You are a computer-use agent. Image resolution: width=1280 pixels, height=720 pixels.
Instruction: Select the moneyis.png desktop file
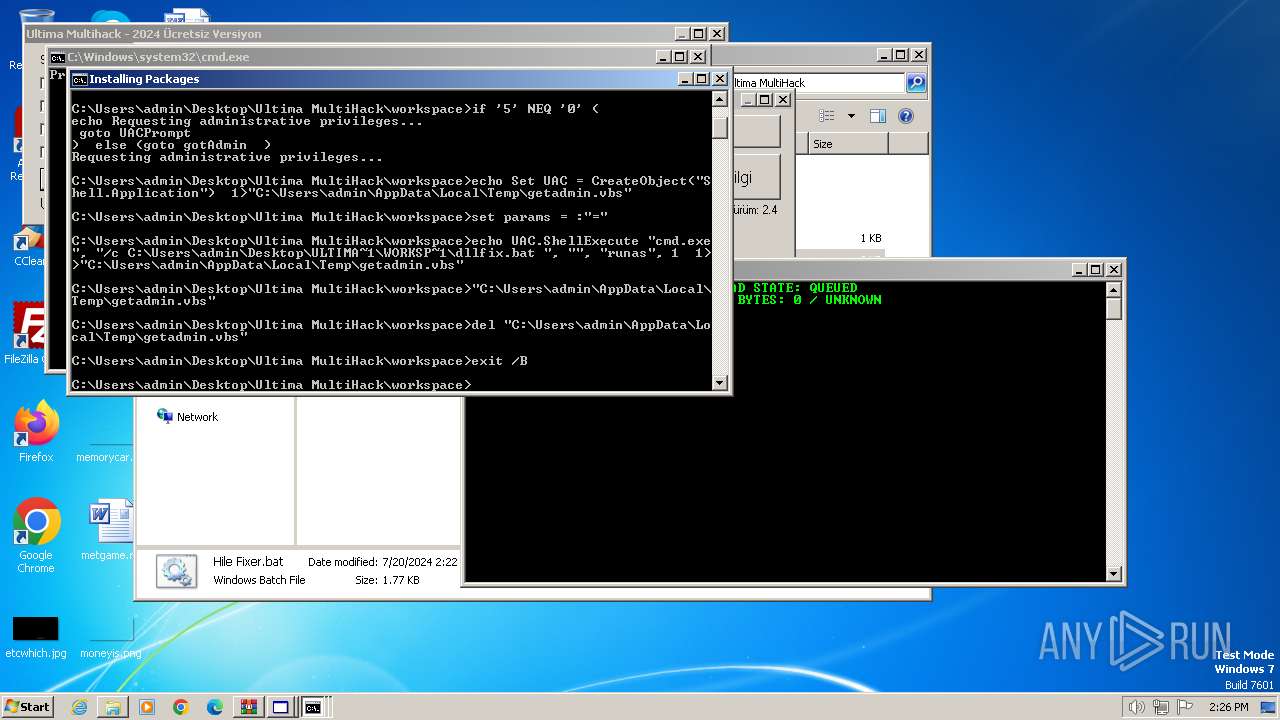(x=110, y=637)
